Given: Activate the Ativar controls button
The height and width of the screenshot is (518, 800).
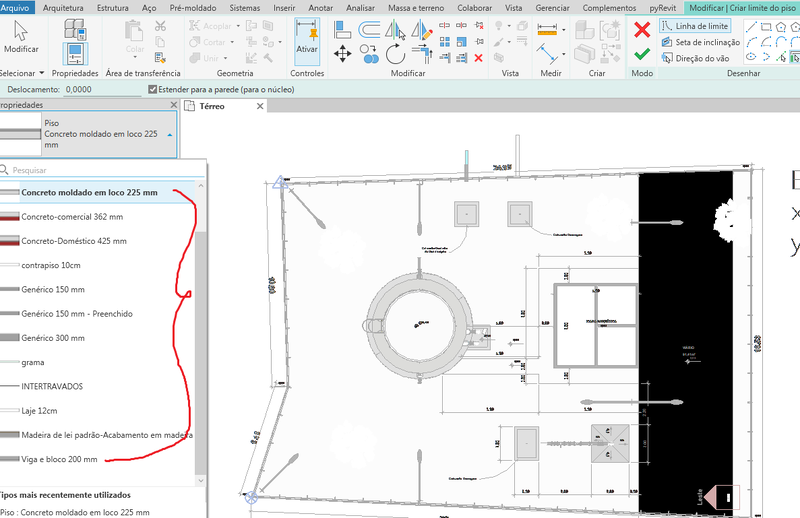Looking at the screenshot, I should pos(307,42).
